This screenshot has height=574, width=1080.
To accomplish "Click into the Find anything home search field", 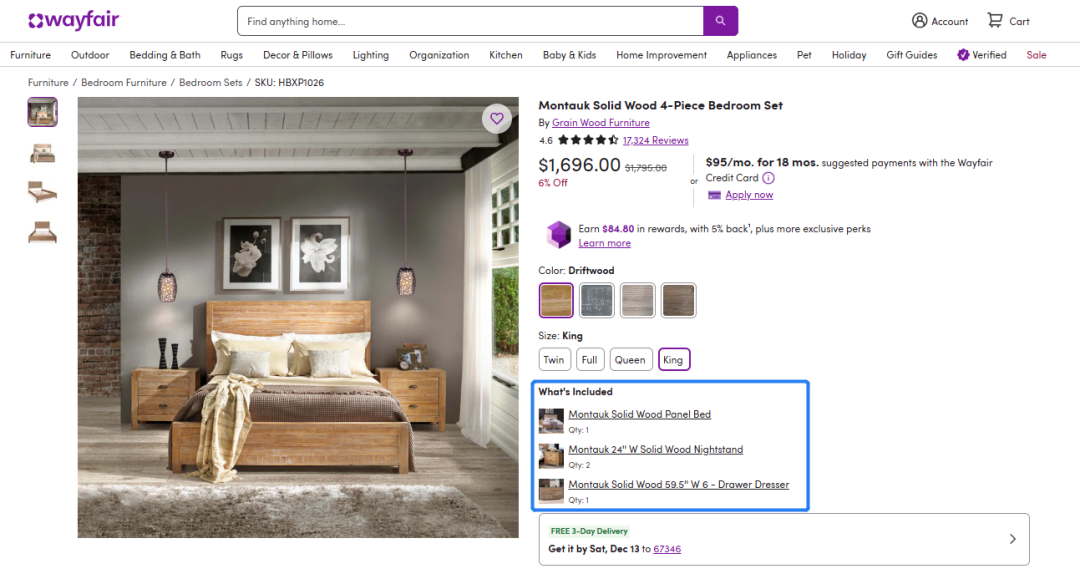I will click(x=470, y=21).
